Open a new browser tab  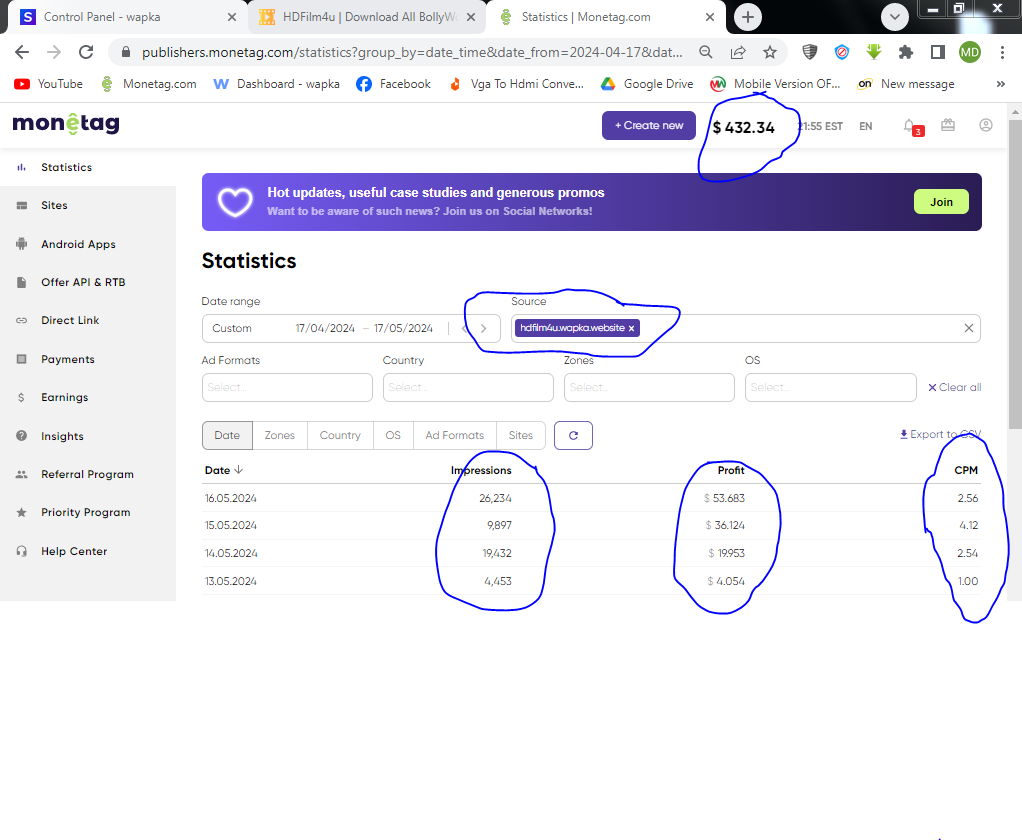coord(748,17)
